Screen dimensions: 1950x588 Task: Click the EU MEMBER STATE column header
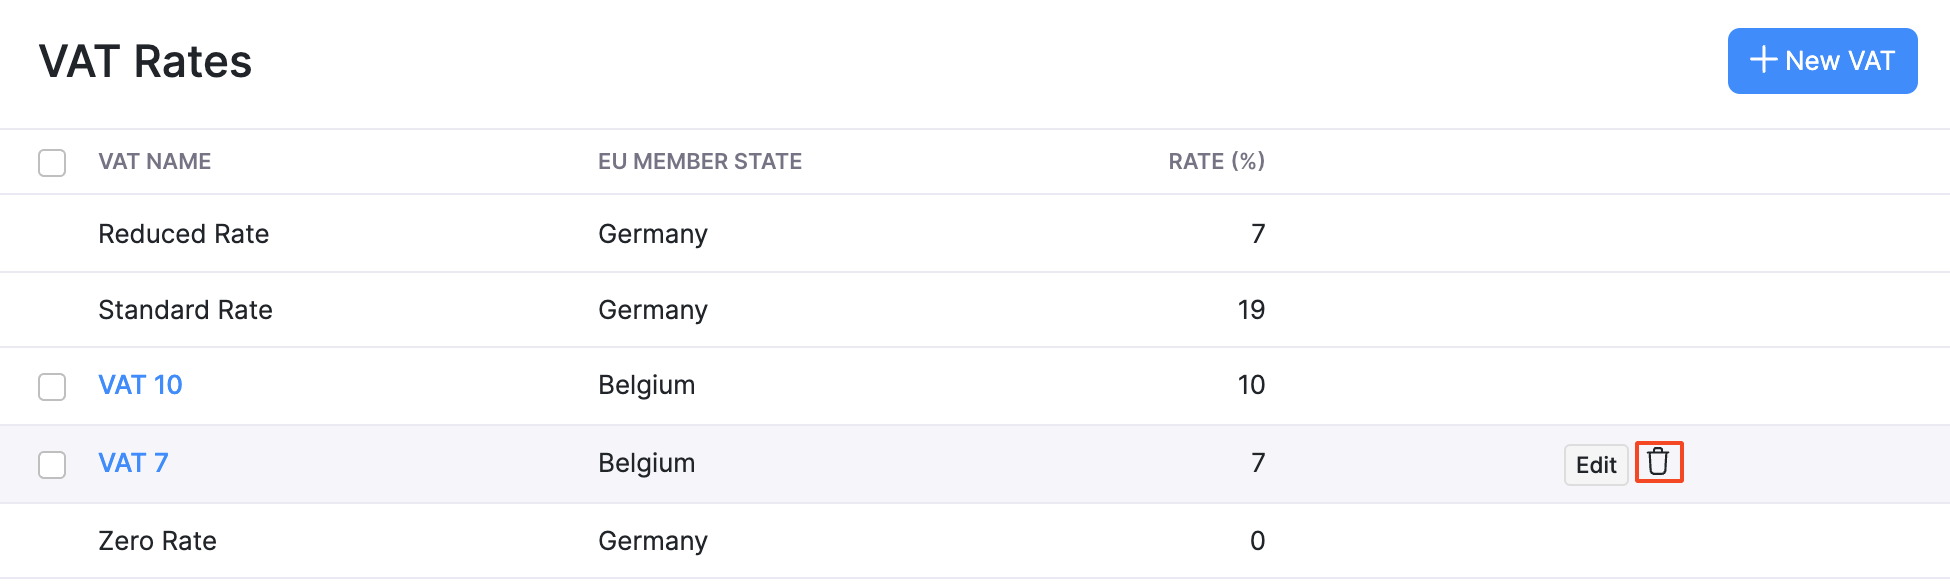699,162
